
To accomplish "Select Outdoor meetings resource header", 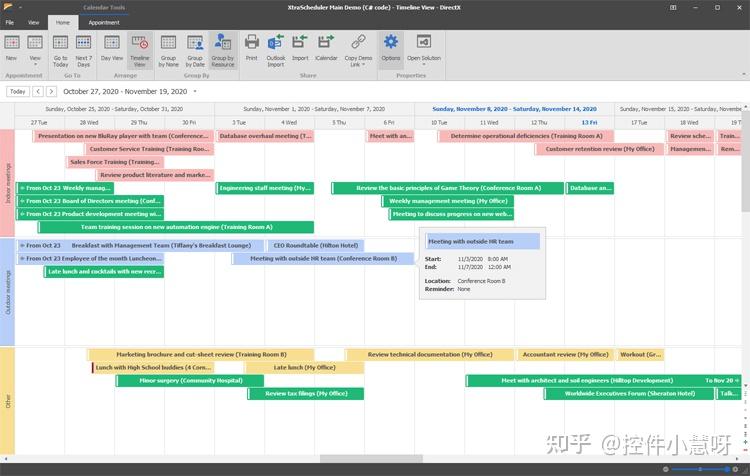I will coord(7,292).
